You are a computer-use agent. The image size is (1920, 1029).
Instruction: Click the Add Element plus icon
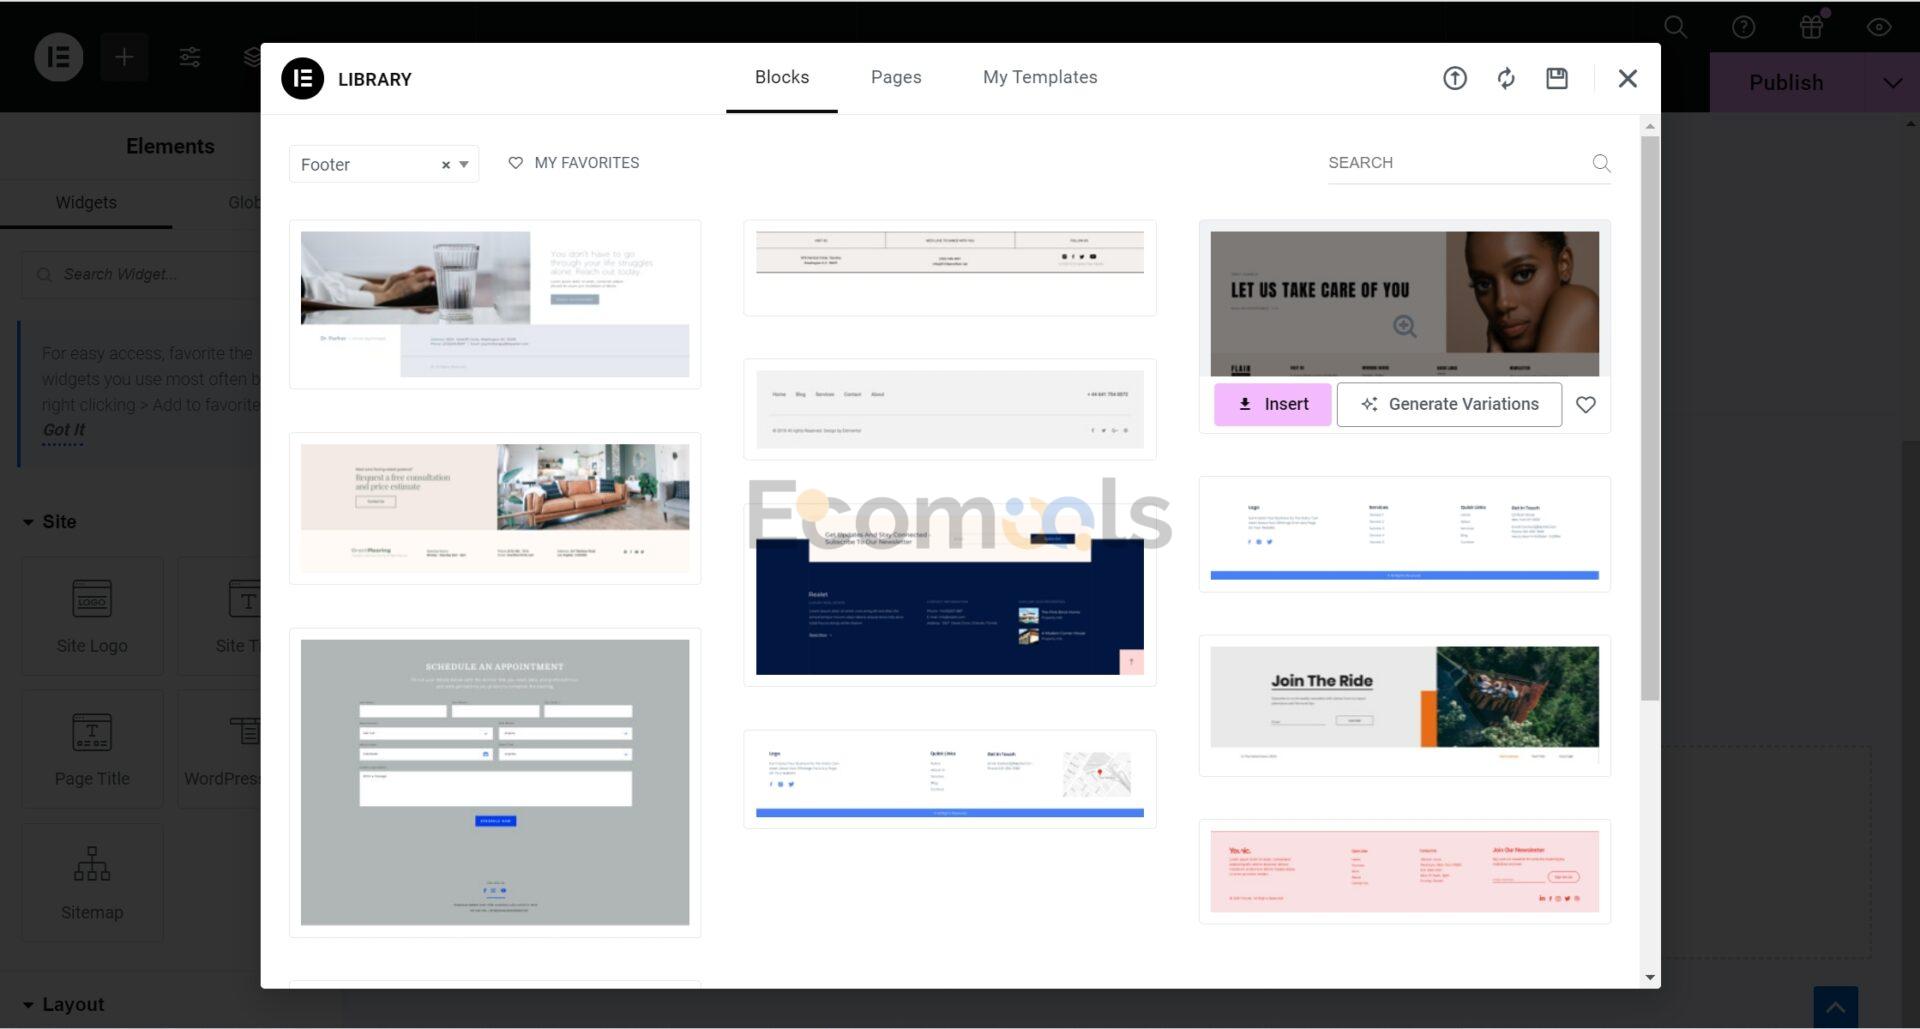tap(124, 57)
